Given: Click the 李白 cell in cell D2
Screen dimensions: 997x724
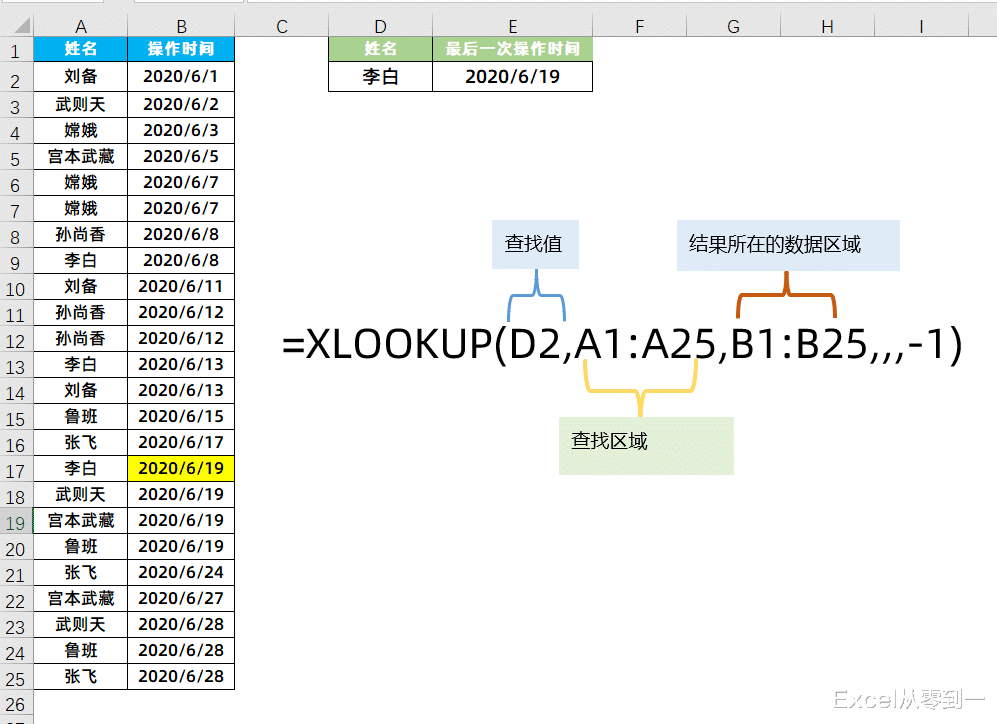Looking at the screenshot, I should [x=380, y=76].
